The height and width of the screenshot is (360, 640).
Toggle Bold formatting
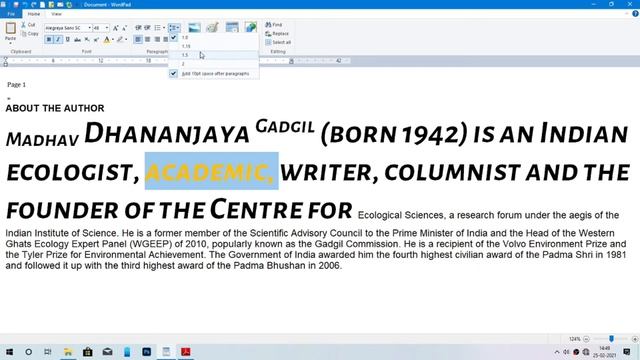point(49,39)
